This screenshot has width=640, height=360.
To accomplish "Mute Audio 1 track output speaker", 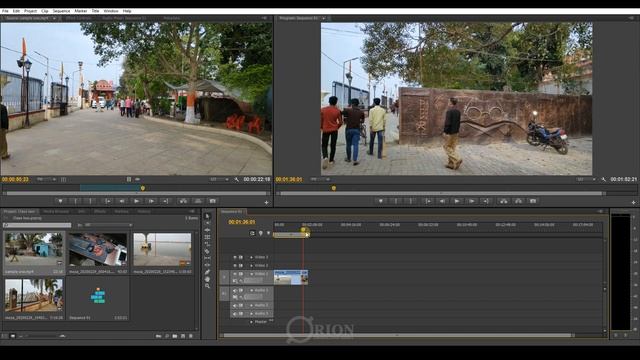I will pos(235,291).
